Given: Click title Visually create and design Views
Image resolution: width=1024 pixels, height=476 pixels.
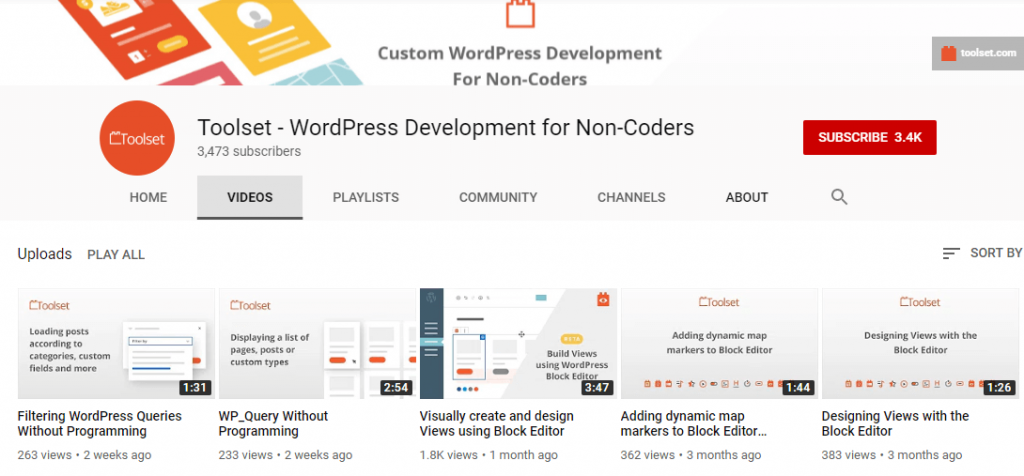Looking at the screenshot, I should 497,424.
